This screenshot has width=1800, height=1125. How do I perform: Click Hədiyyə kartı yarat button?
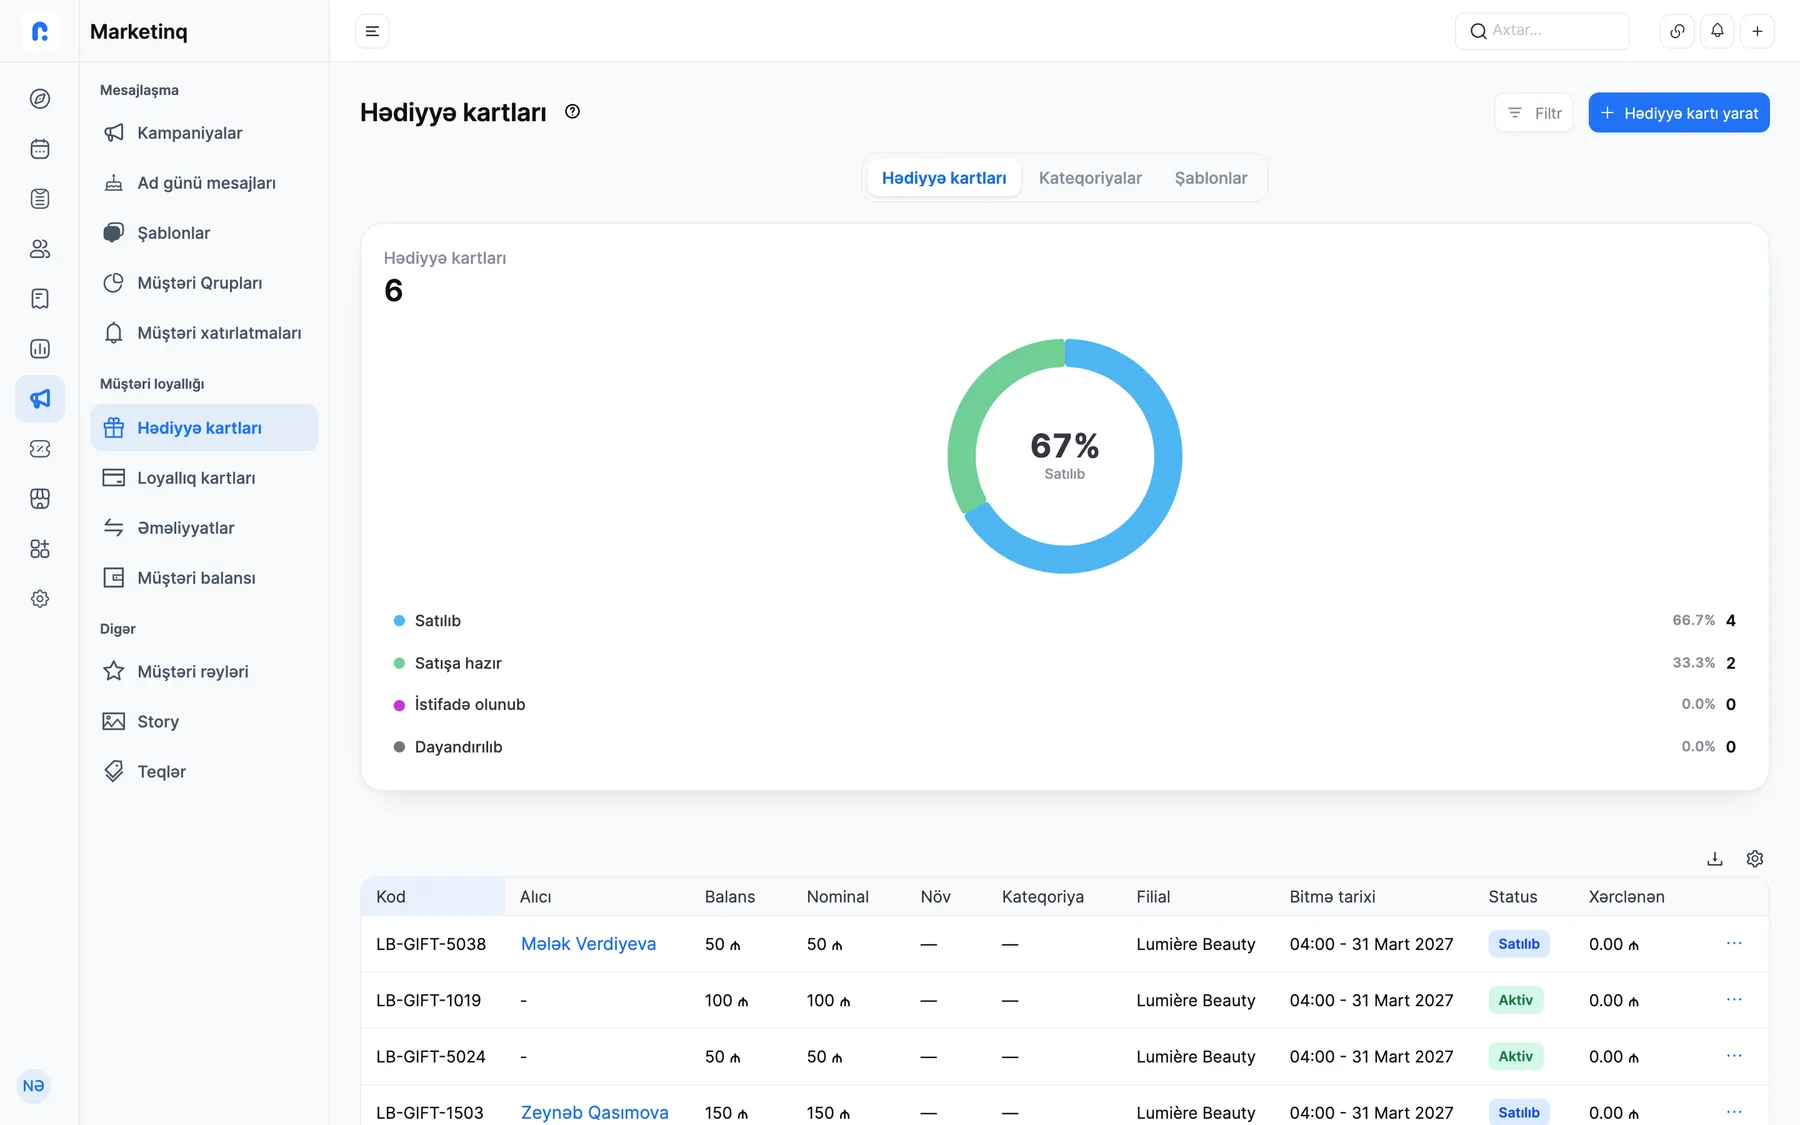[1679, 113]
